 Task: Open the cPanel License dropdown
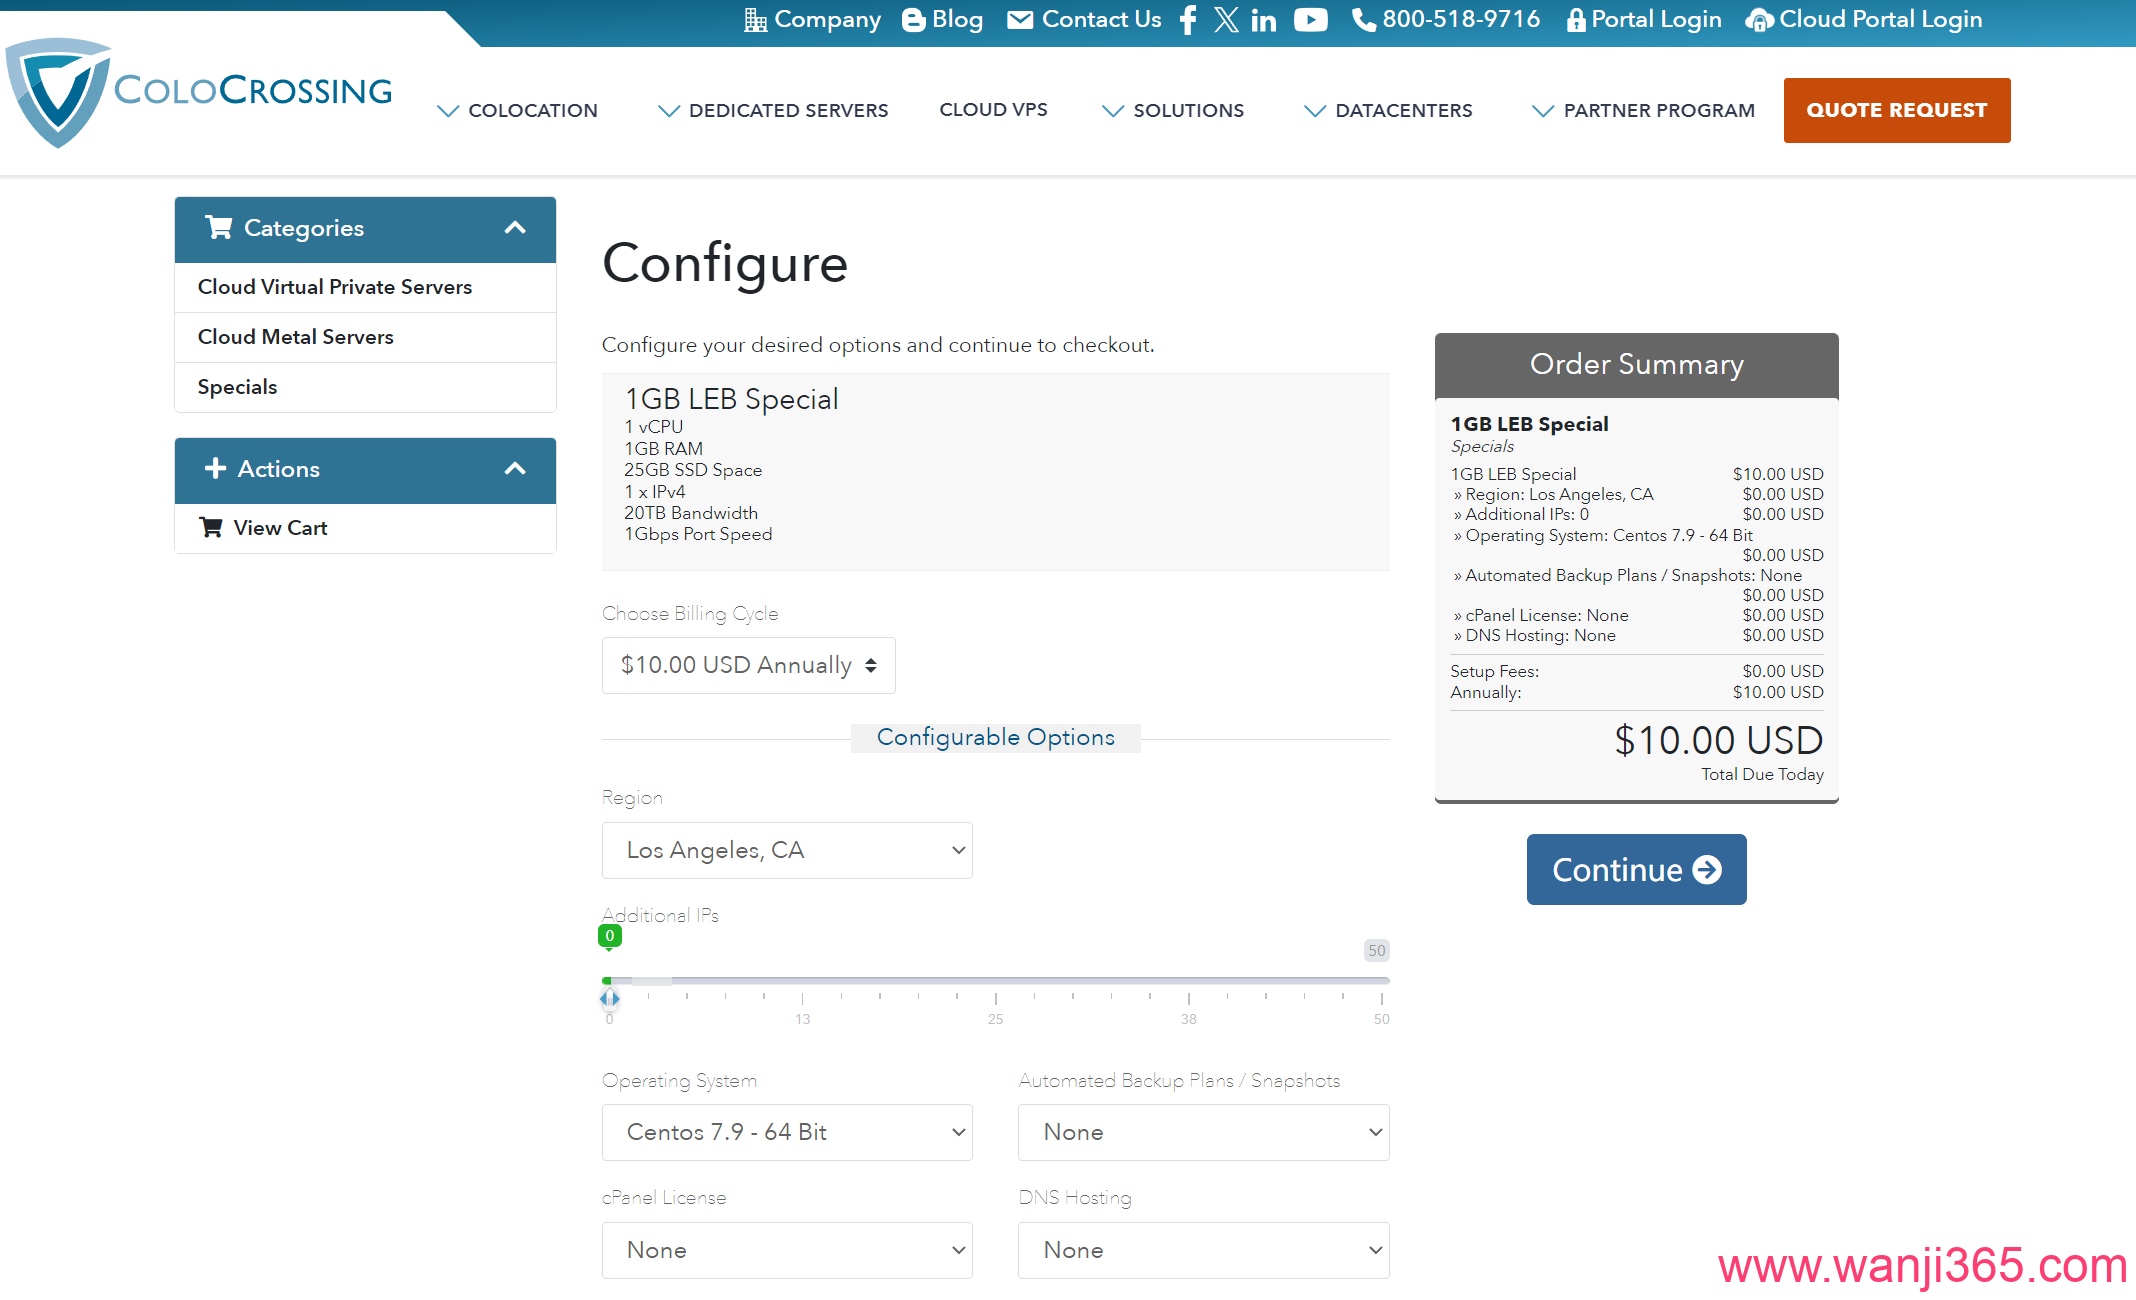click(x=787, y=1250)
